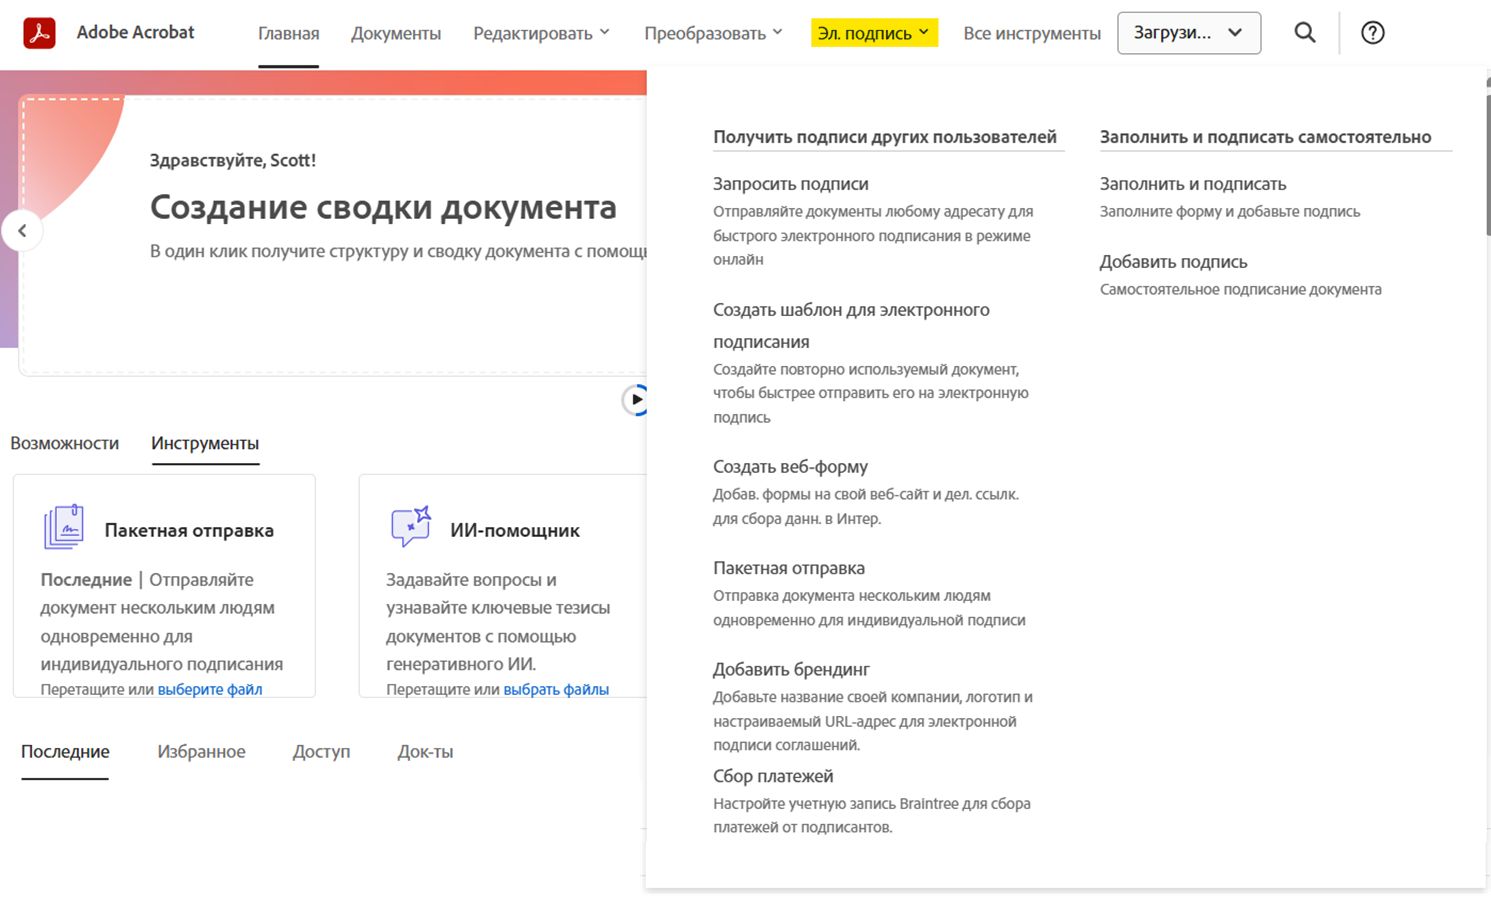Open the help question mark icon
The image size is (1491, 907).
pos(1373,32)
